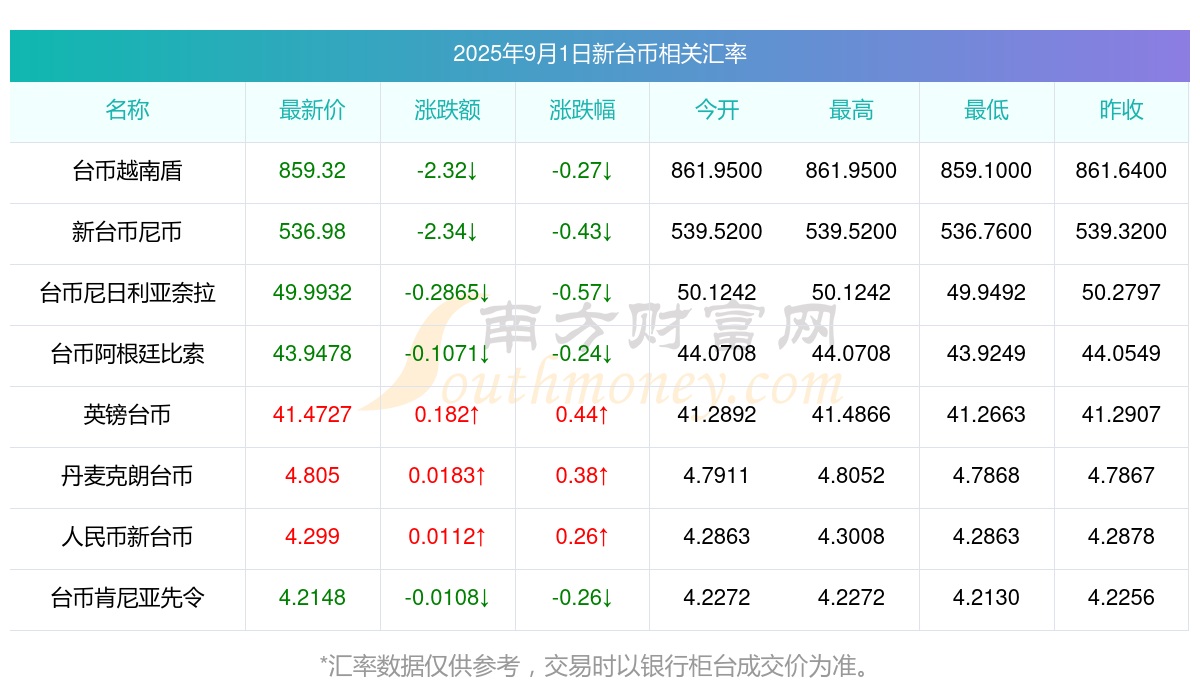Click the change amount -0.1071↓
The height and width of the screenshot is (698, 1200).
[447, 354]
